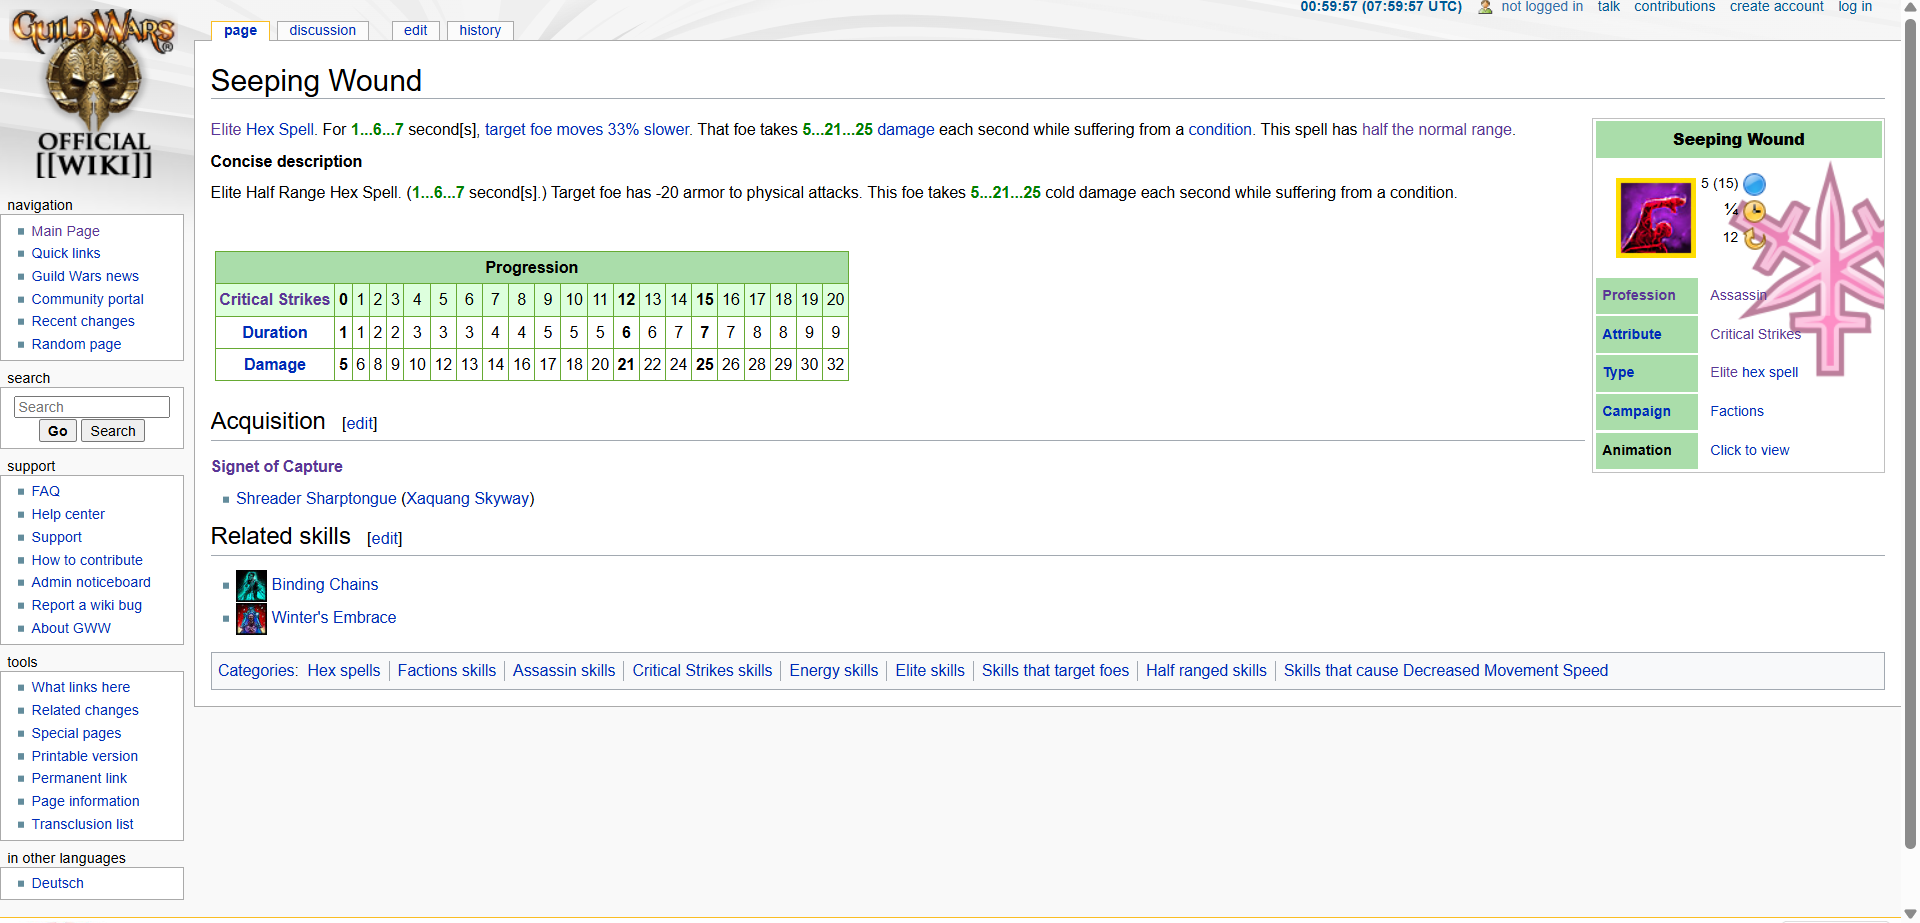The height and width of the screenshot is (923, 1920).
Task: Open the condition link in description
Action: [1220, 130]
